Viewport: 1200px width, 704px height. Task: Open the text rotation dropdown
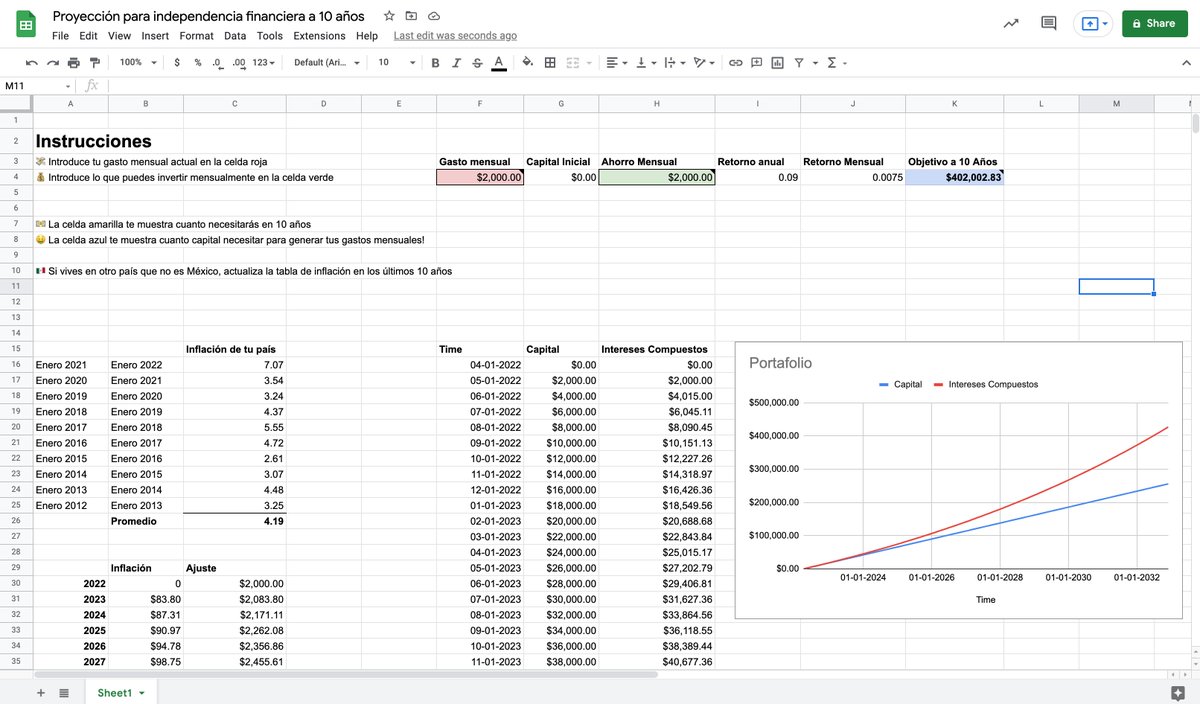tap(704, 63)
